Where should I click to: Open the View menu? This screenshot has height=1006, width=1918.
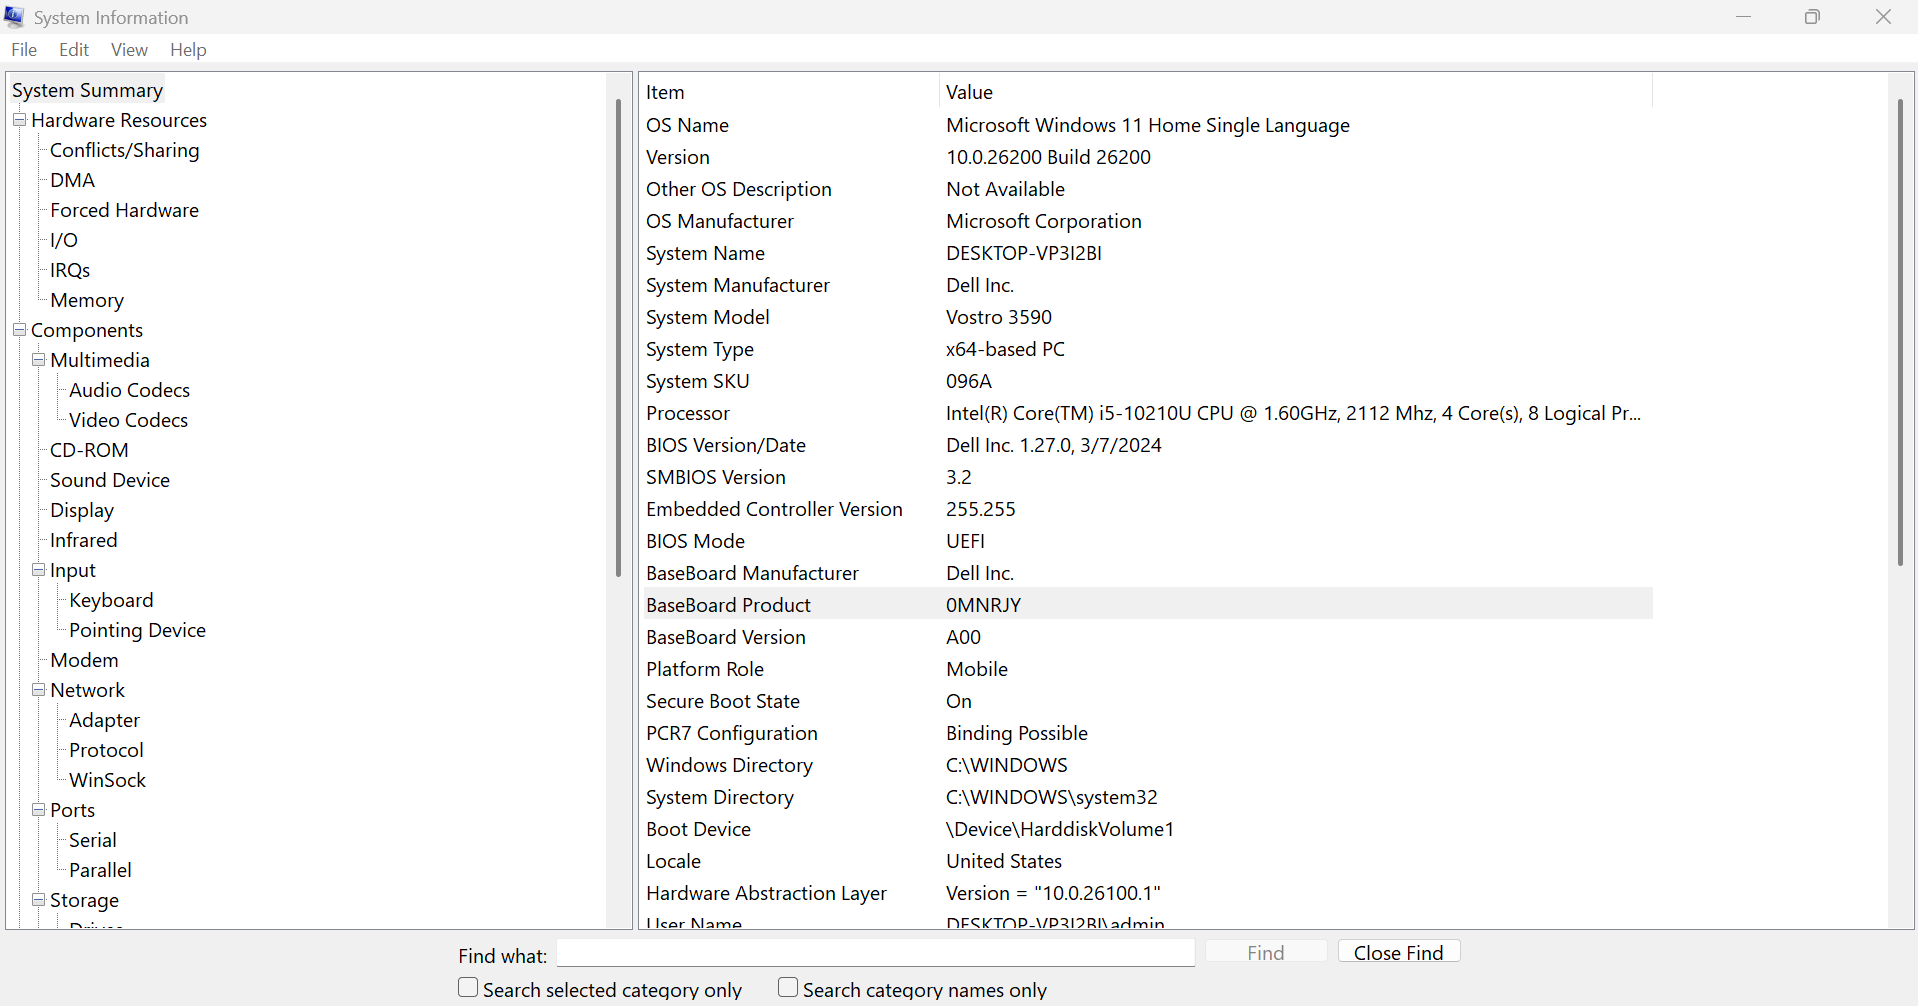click(129, 50)
